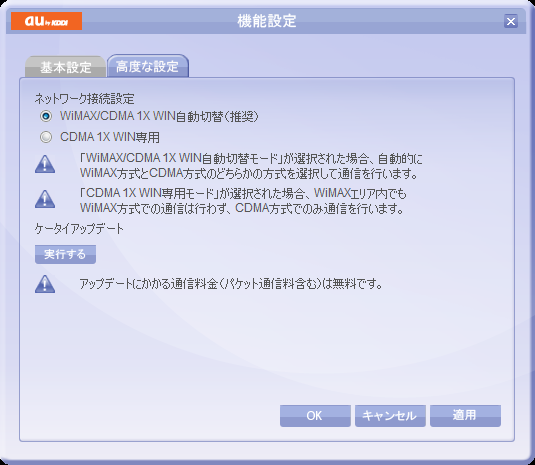The image size is (535, 465).
Task: Click the au by KDDI logo
Action: coord(46,21)
